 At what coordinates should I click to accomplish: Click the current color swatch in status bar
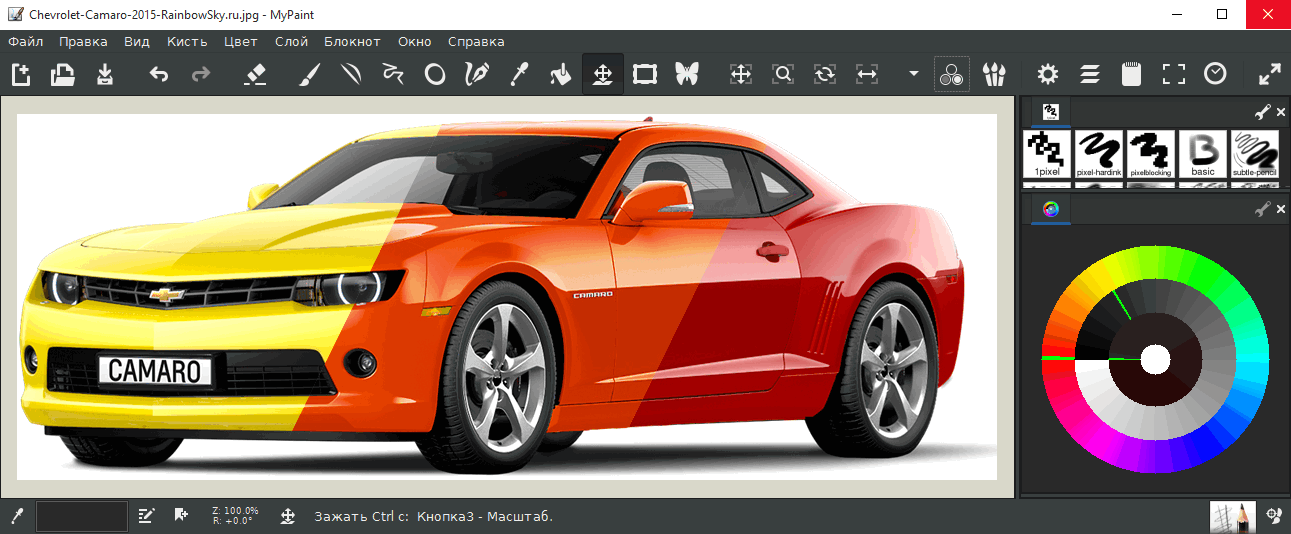[82, 516]
